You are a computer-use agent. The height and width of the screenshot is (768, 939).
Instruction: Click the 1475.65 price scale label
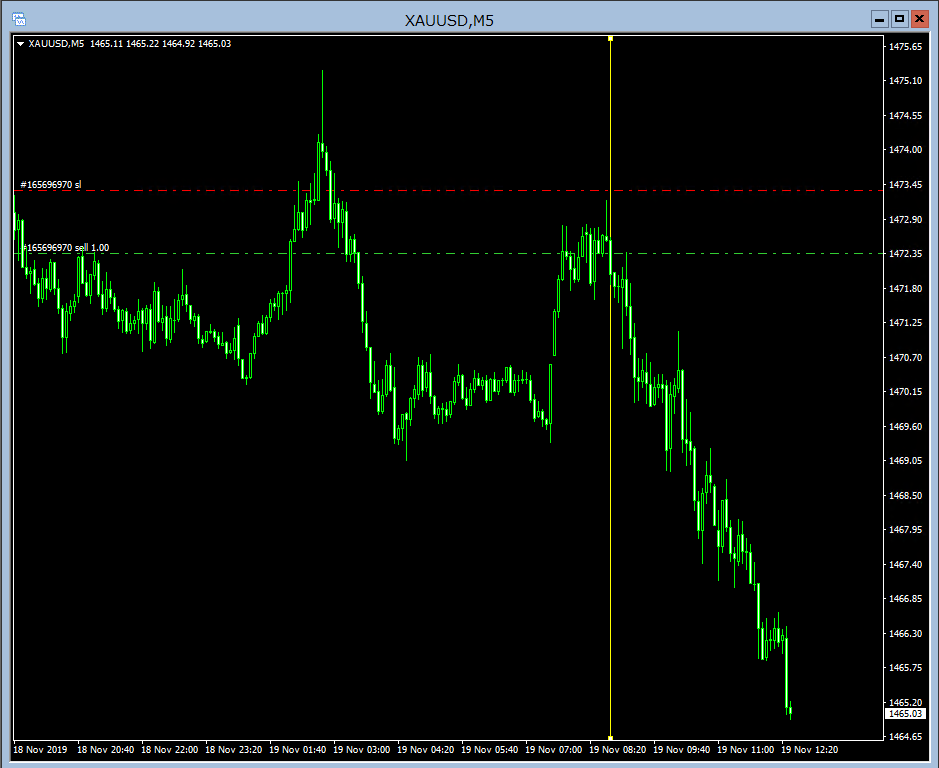coord(905,46)
